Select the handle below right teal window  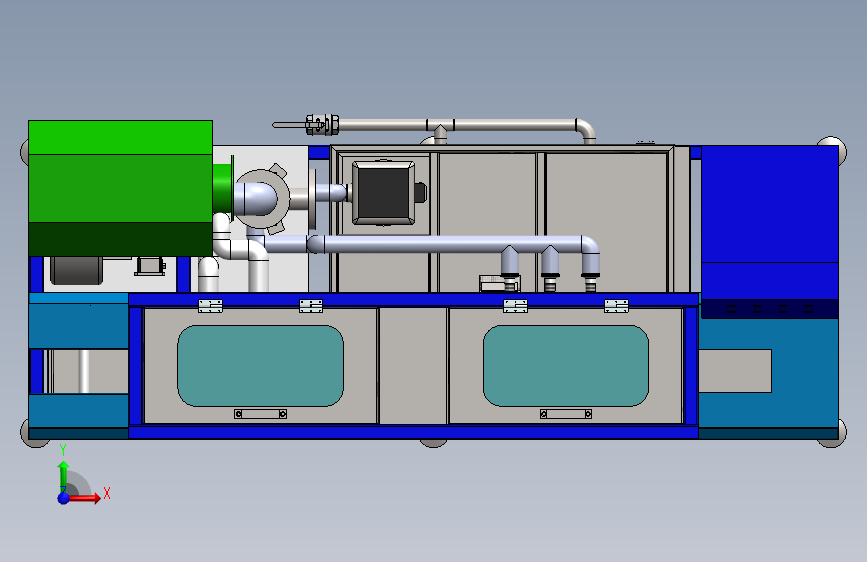click(x=566, y=414)
